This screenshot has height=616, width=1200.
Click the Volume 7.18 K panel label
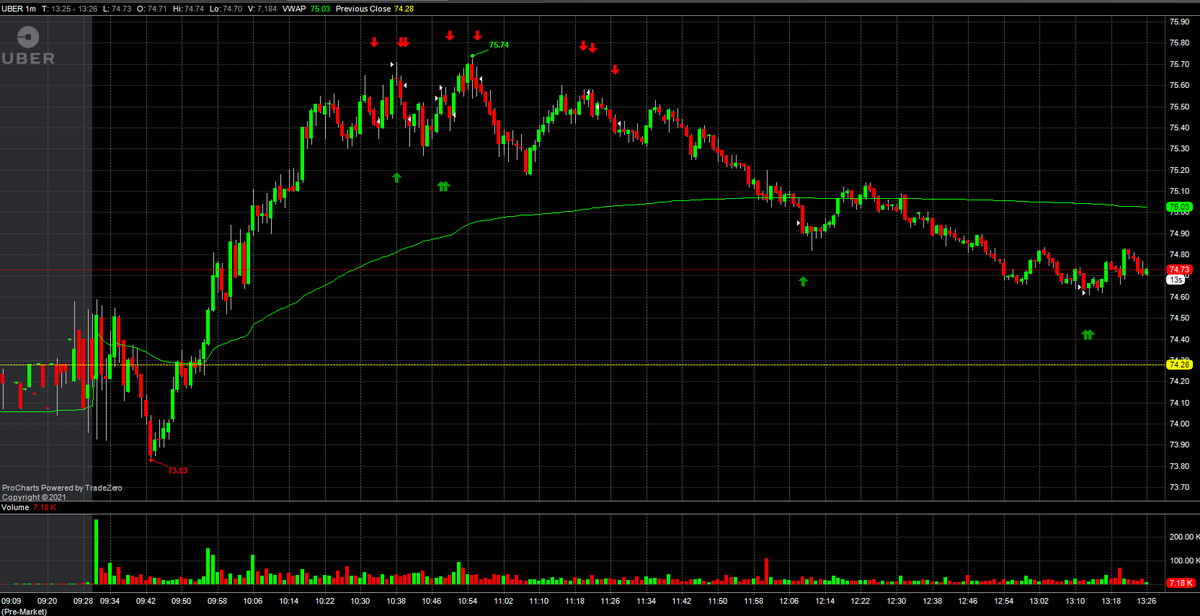(28, 508)
